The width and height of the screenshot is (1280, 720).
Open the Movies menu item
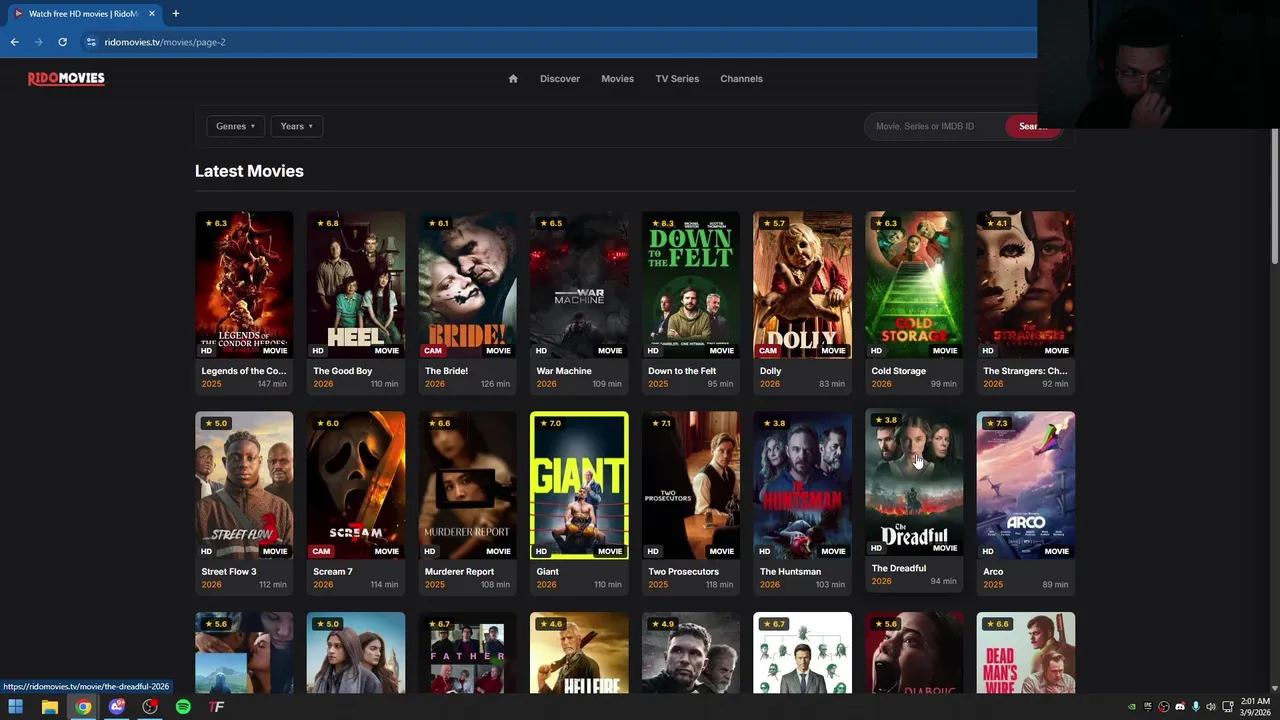click(617, 79)
